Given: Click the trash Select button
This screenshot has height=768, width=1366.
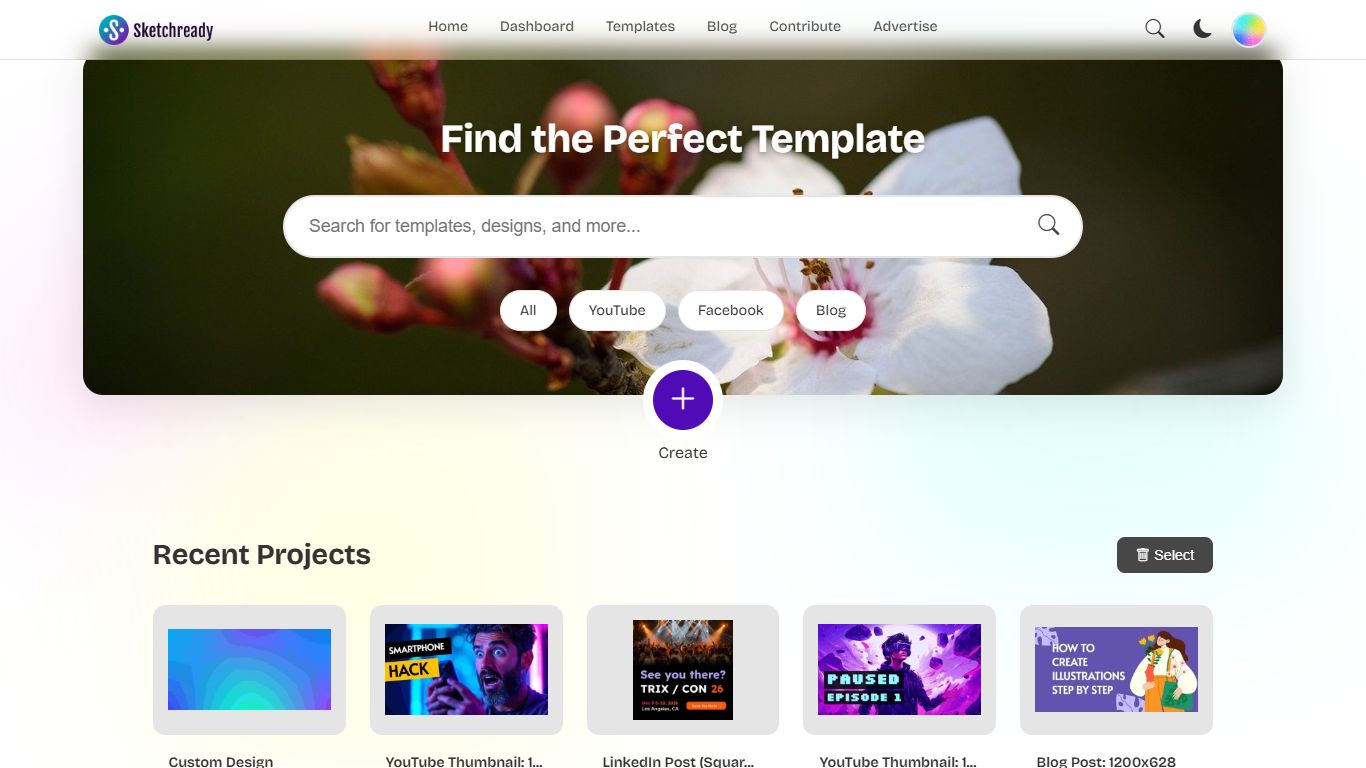Looking at the screenshot, I should point(1165,555).
